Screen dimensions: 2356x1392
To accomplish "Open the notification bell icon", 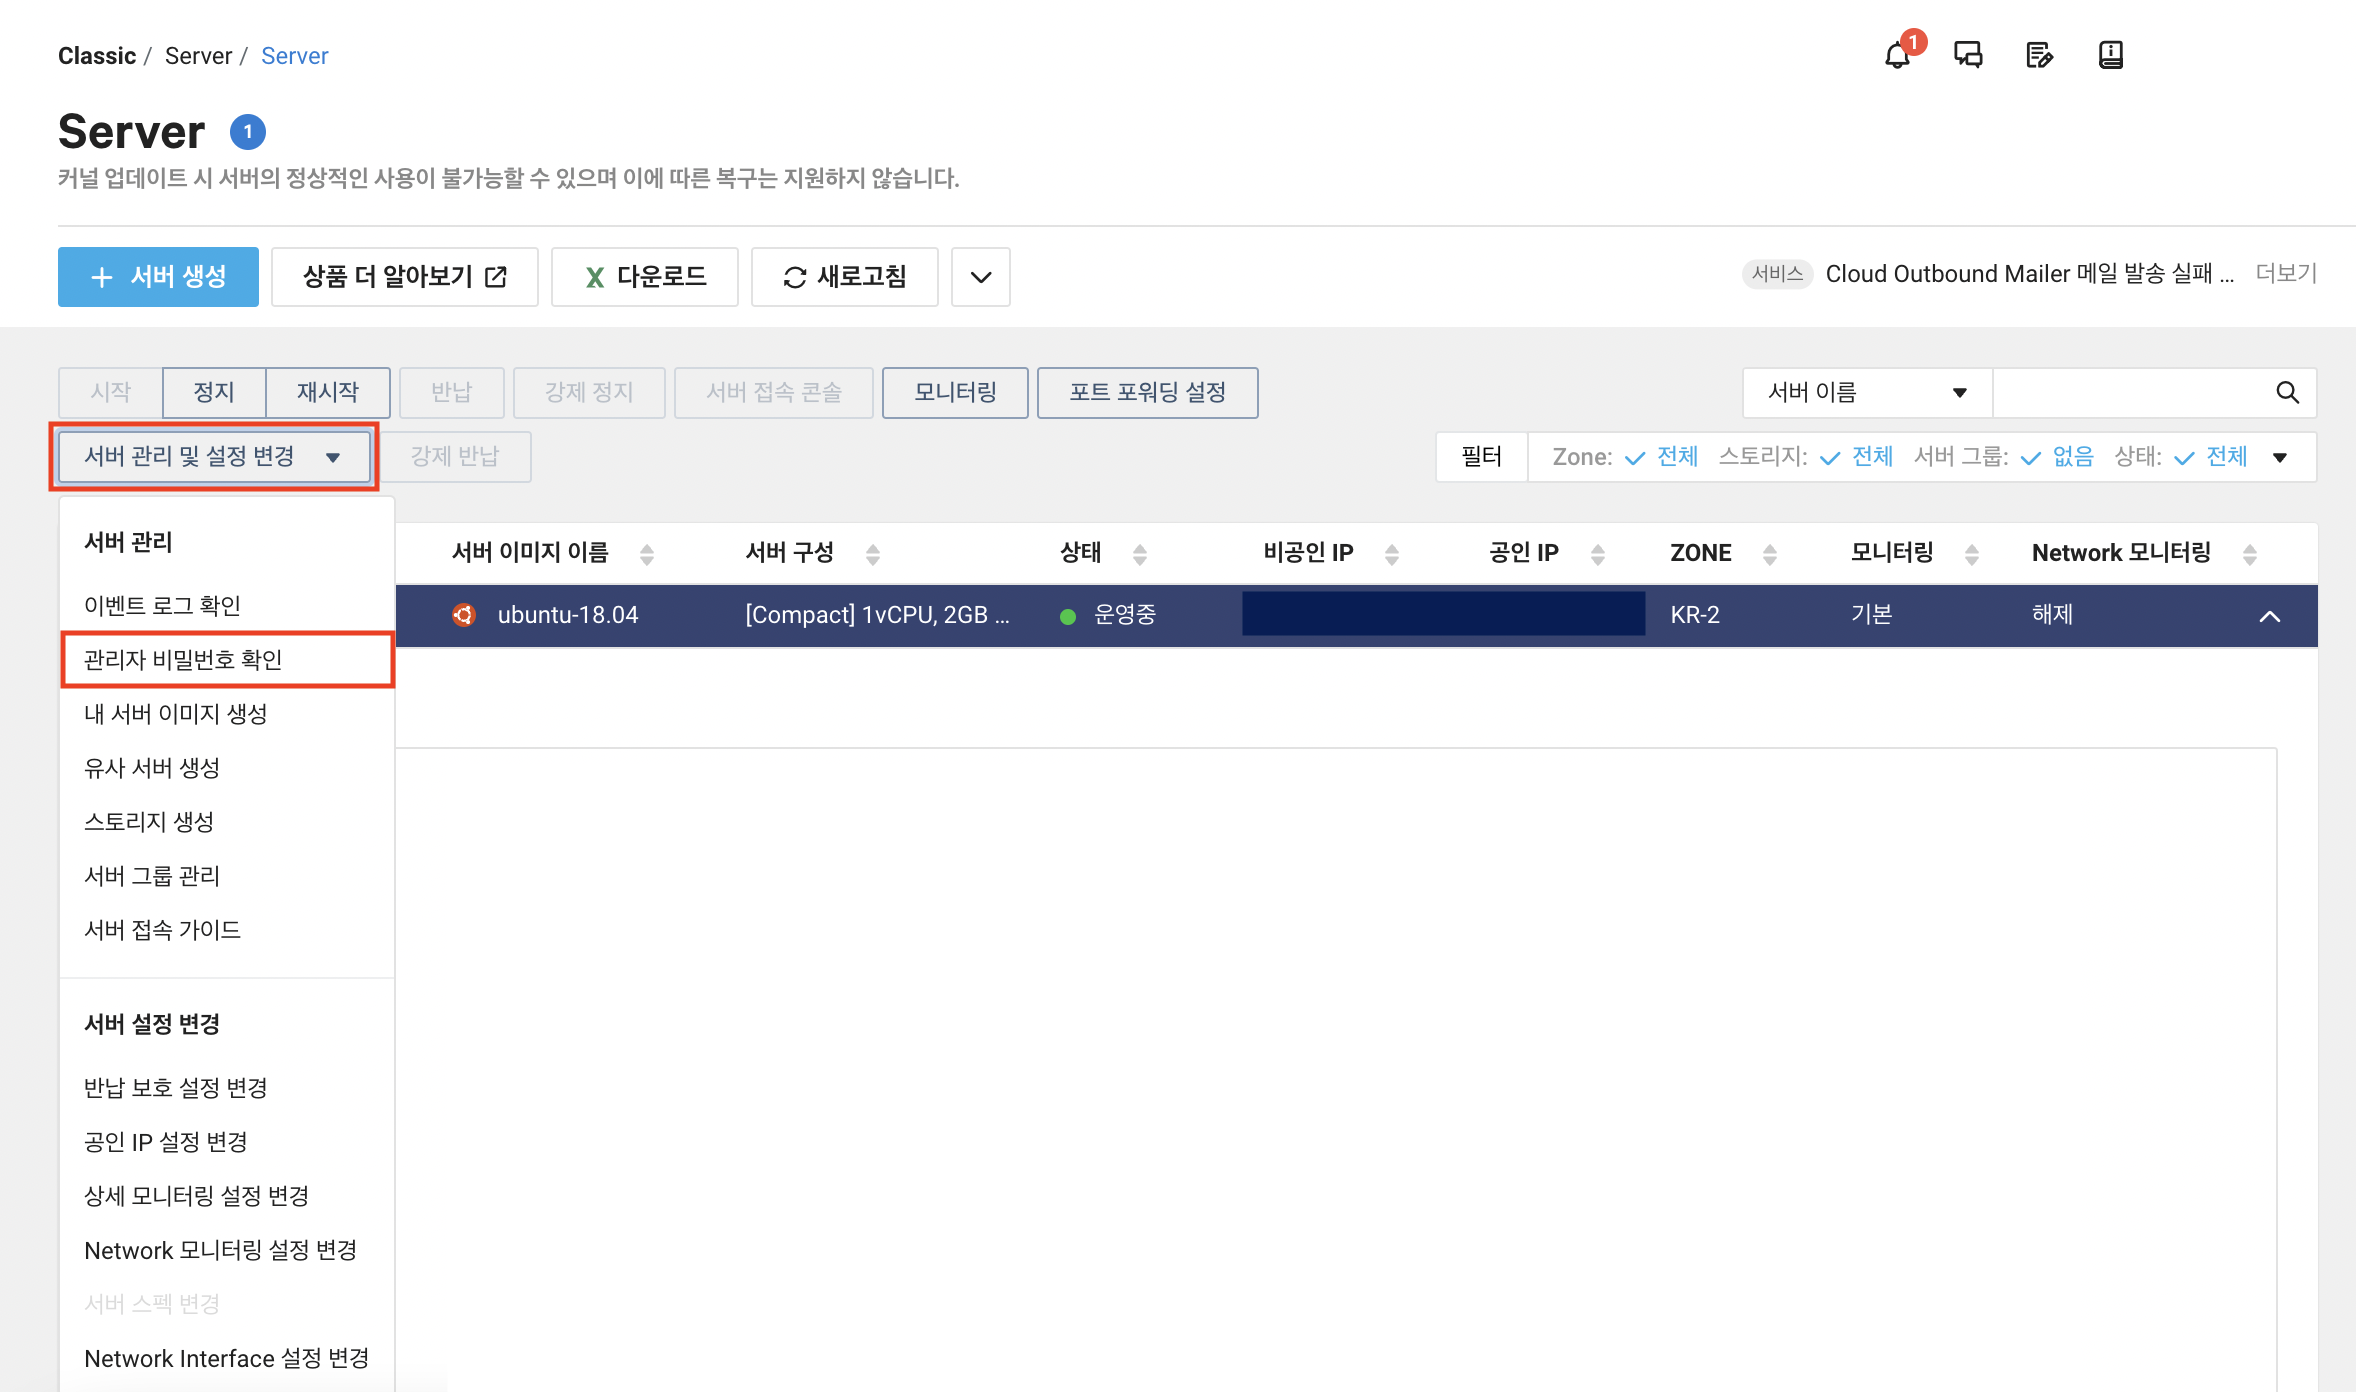I will [x=1897, y=56].
